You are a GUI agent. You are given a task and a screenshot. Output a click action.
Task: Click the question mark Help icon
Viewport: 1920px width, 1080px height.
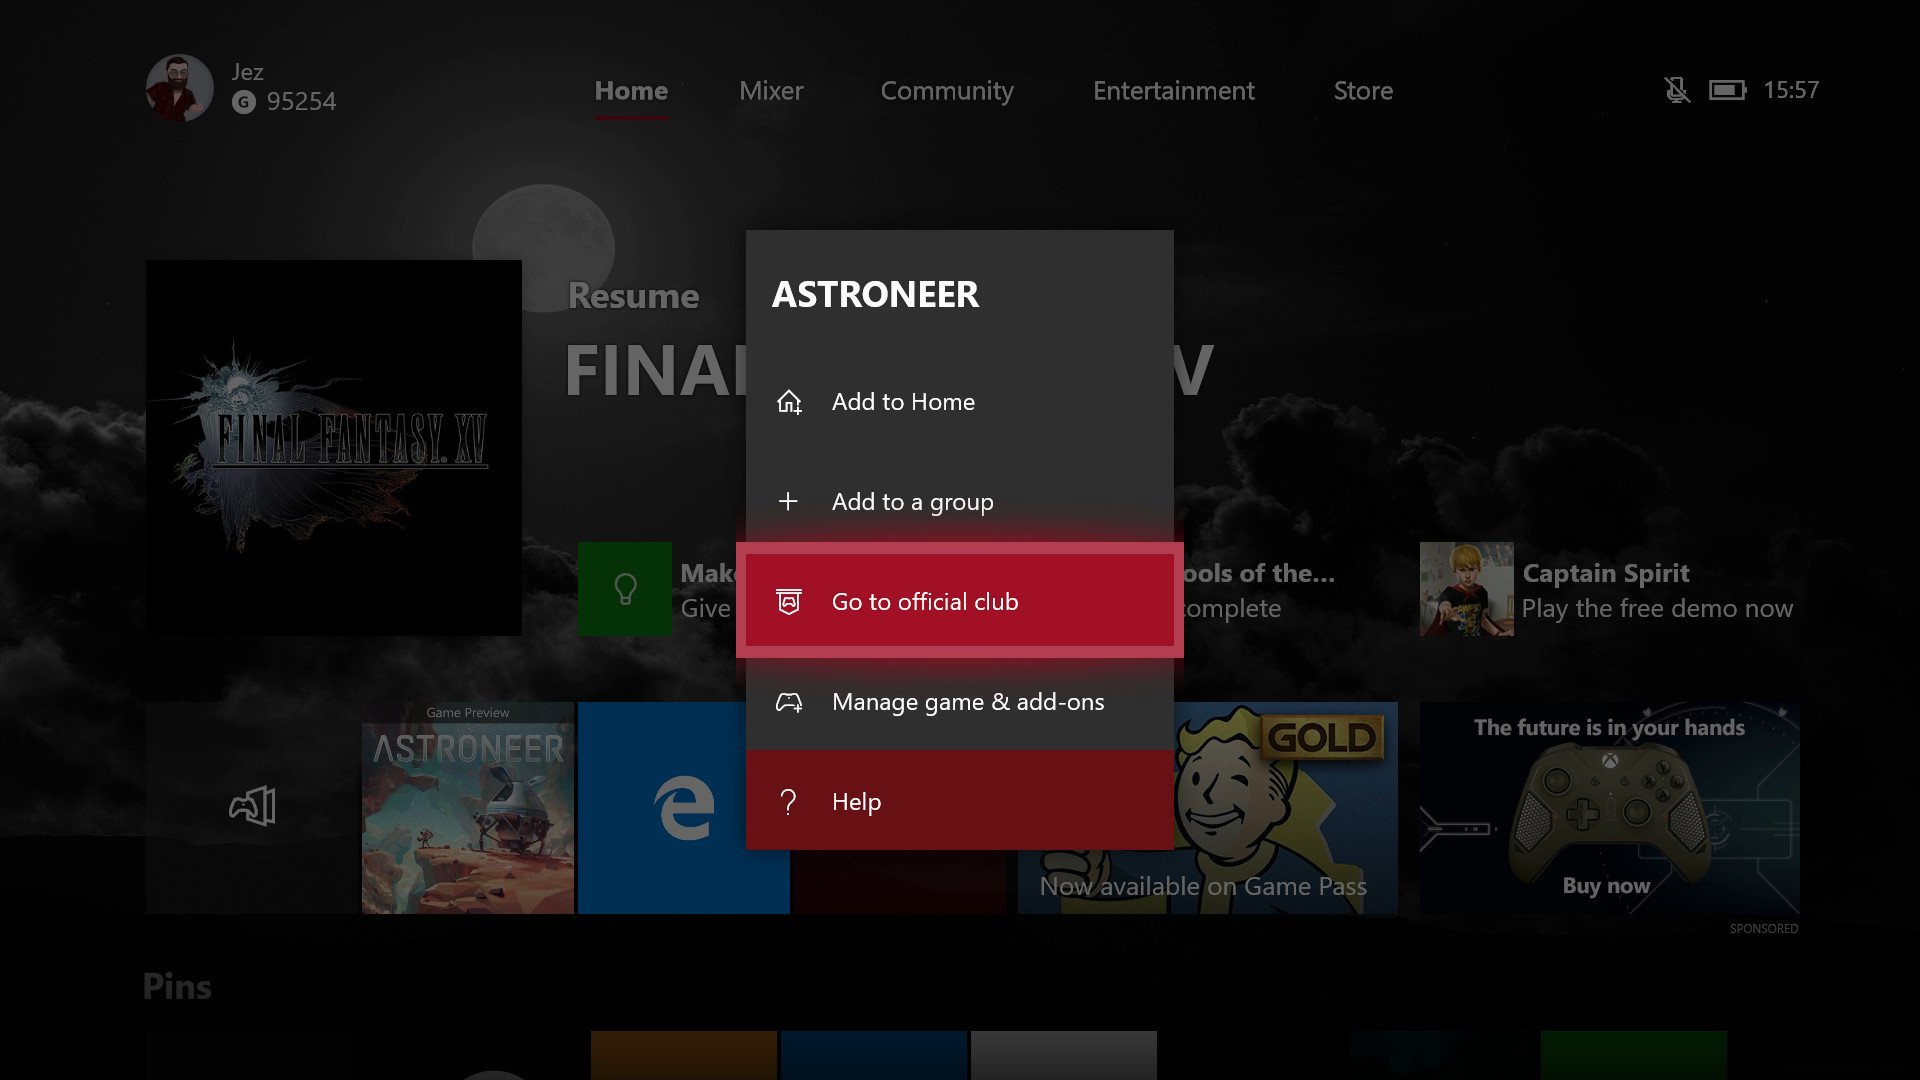[788, 802]
